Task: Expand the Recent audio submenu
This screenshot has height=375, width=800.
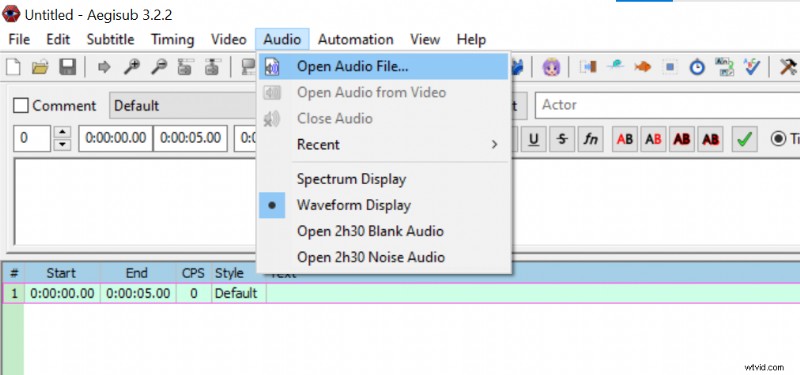Action: click(384, 144)
